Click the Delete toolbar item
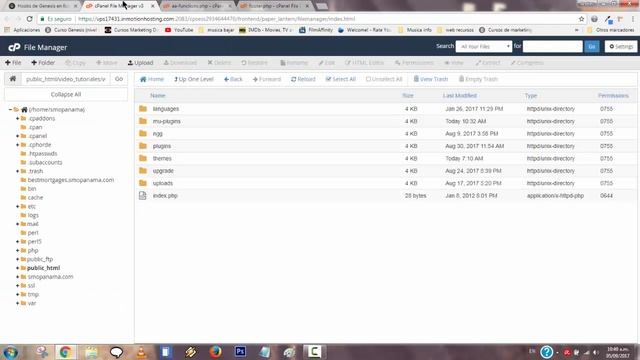The height and width of the screenshot is (360, 640). [x=219, y=63]
